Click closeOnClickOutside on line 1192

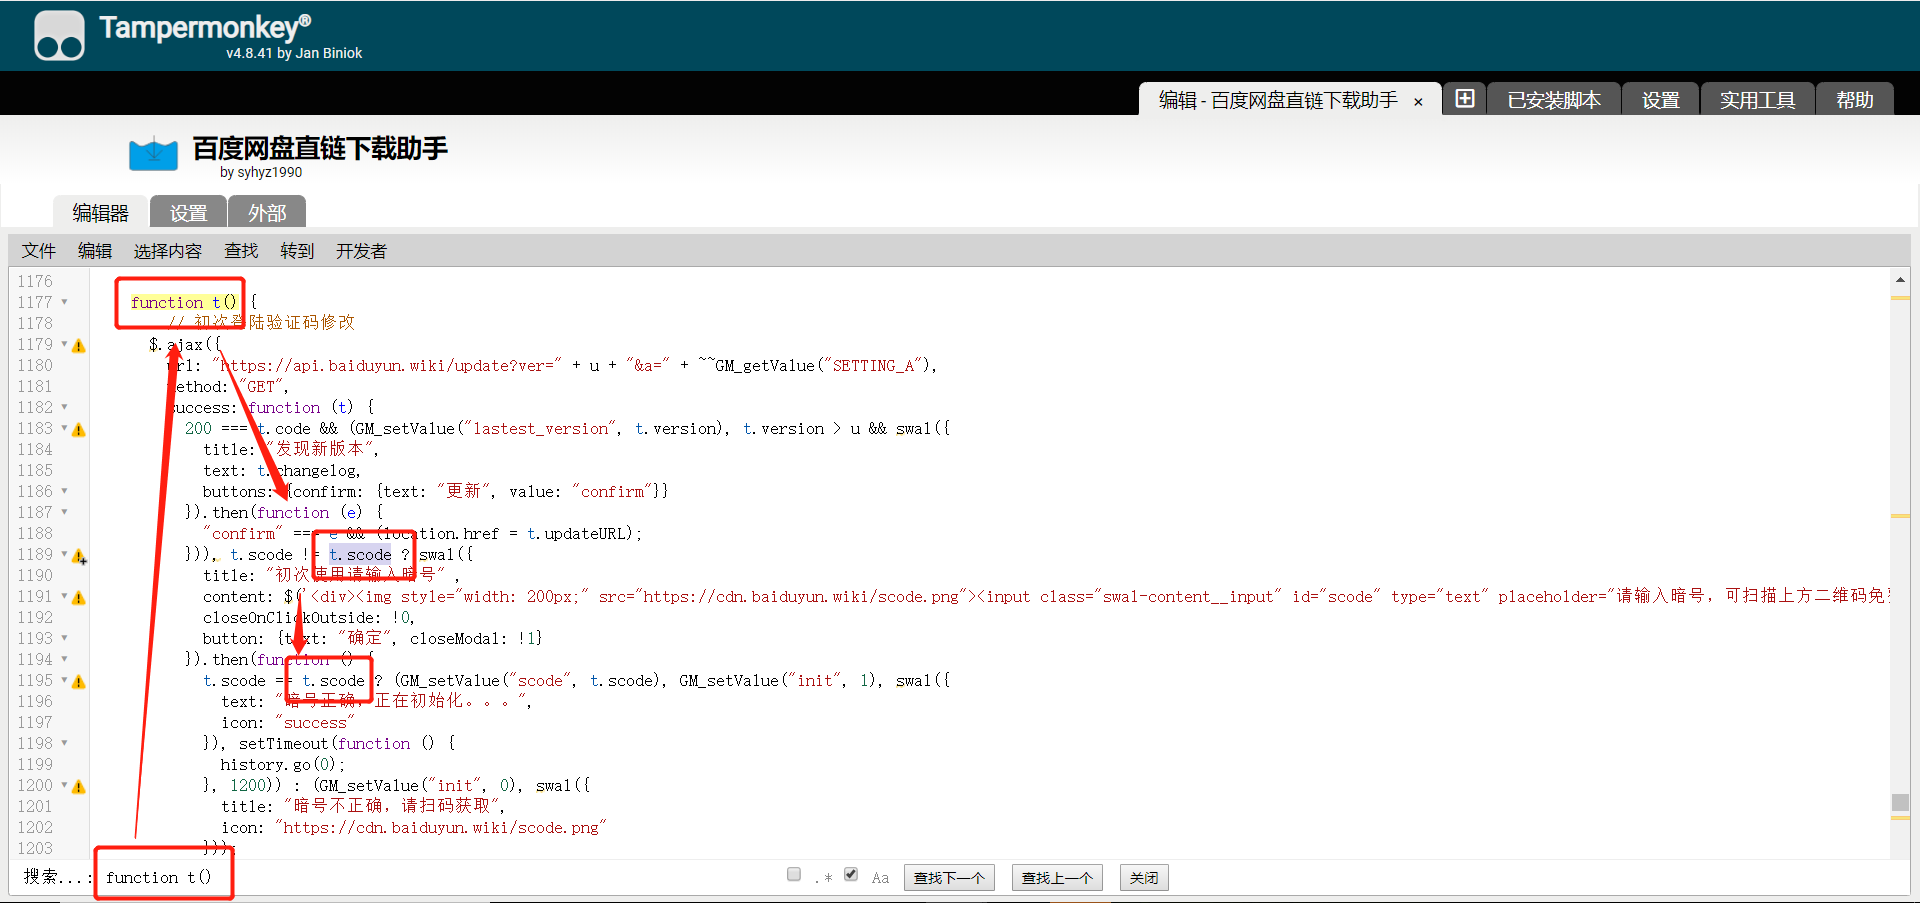click(x=292, y=617)
